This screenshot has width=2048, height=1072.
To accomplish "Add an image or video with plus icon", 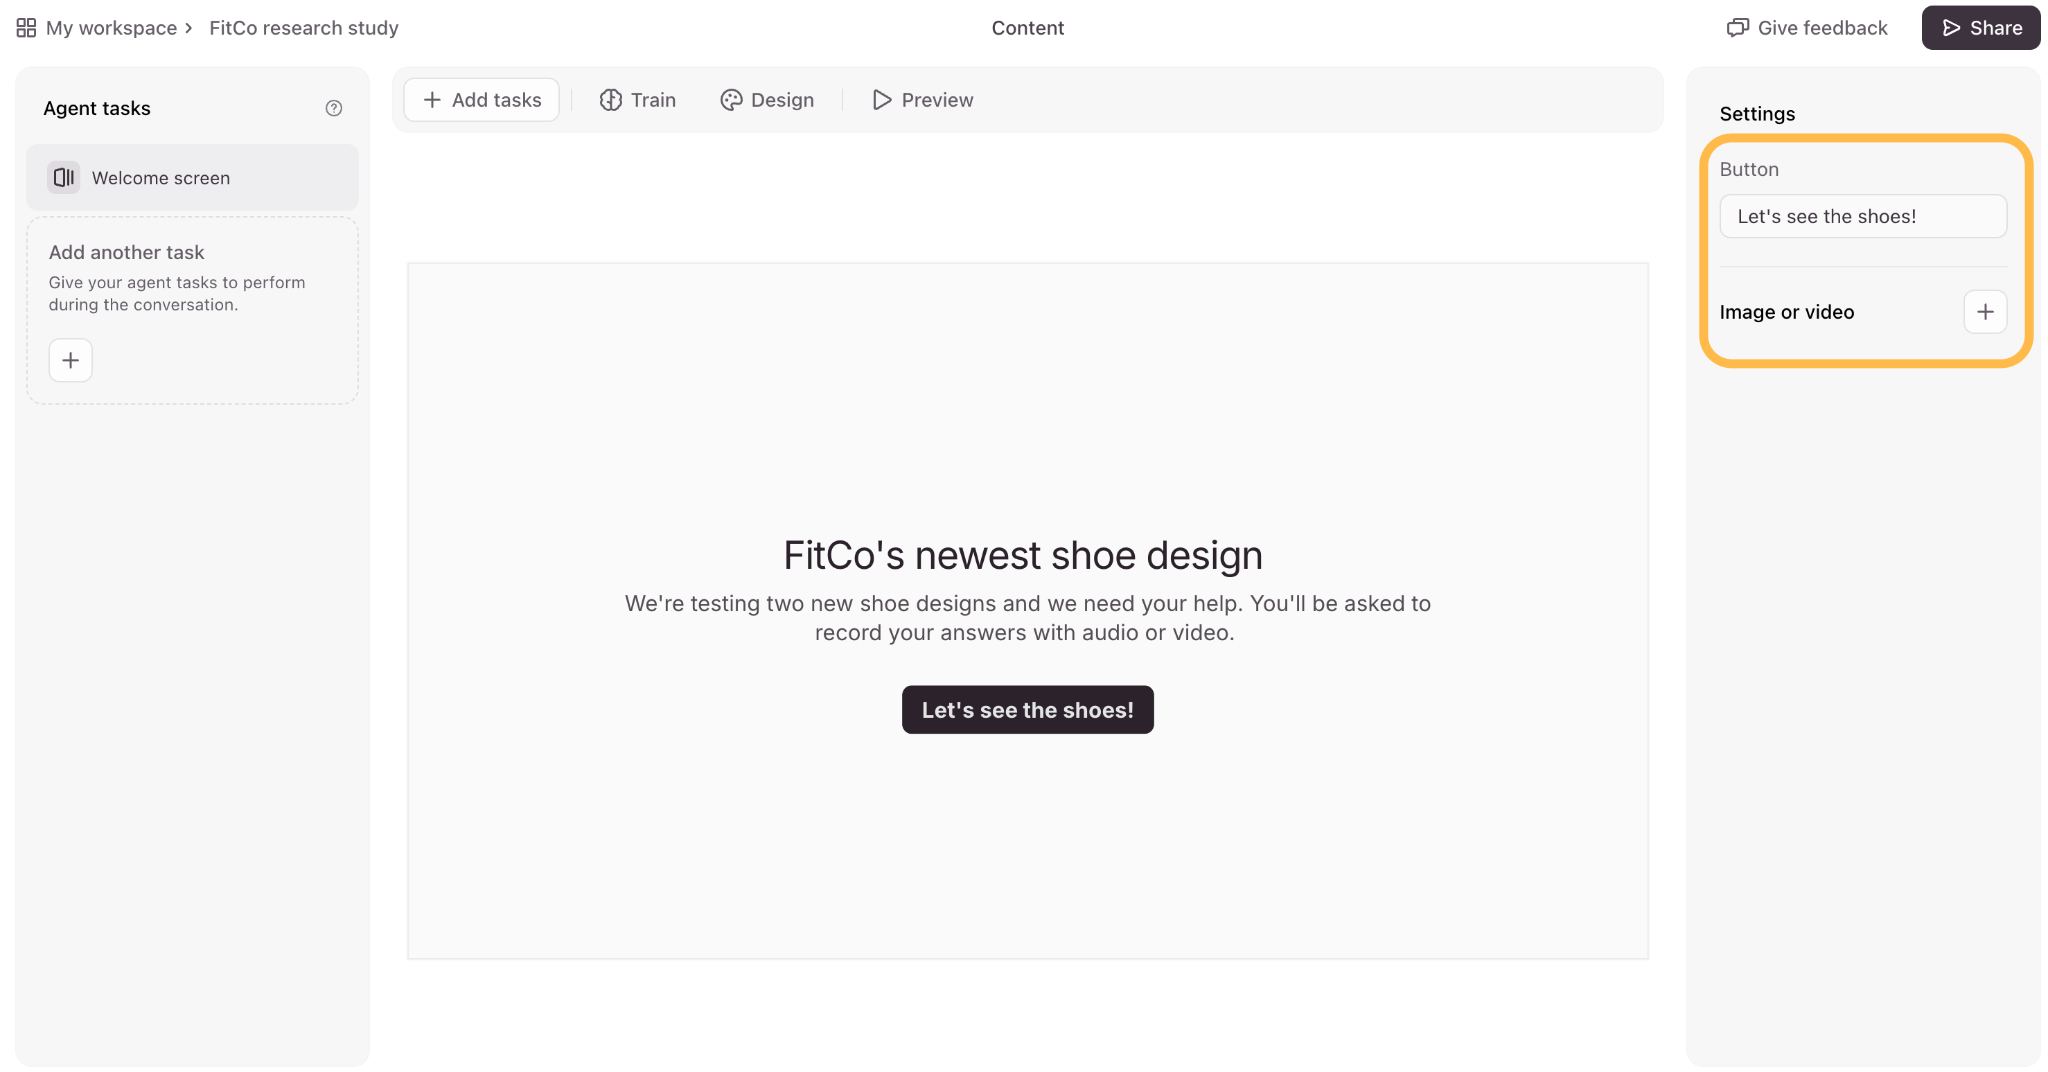I will (1985, 312).
